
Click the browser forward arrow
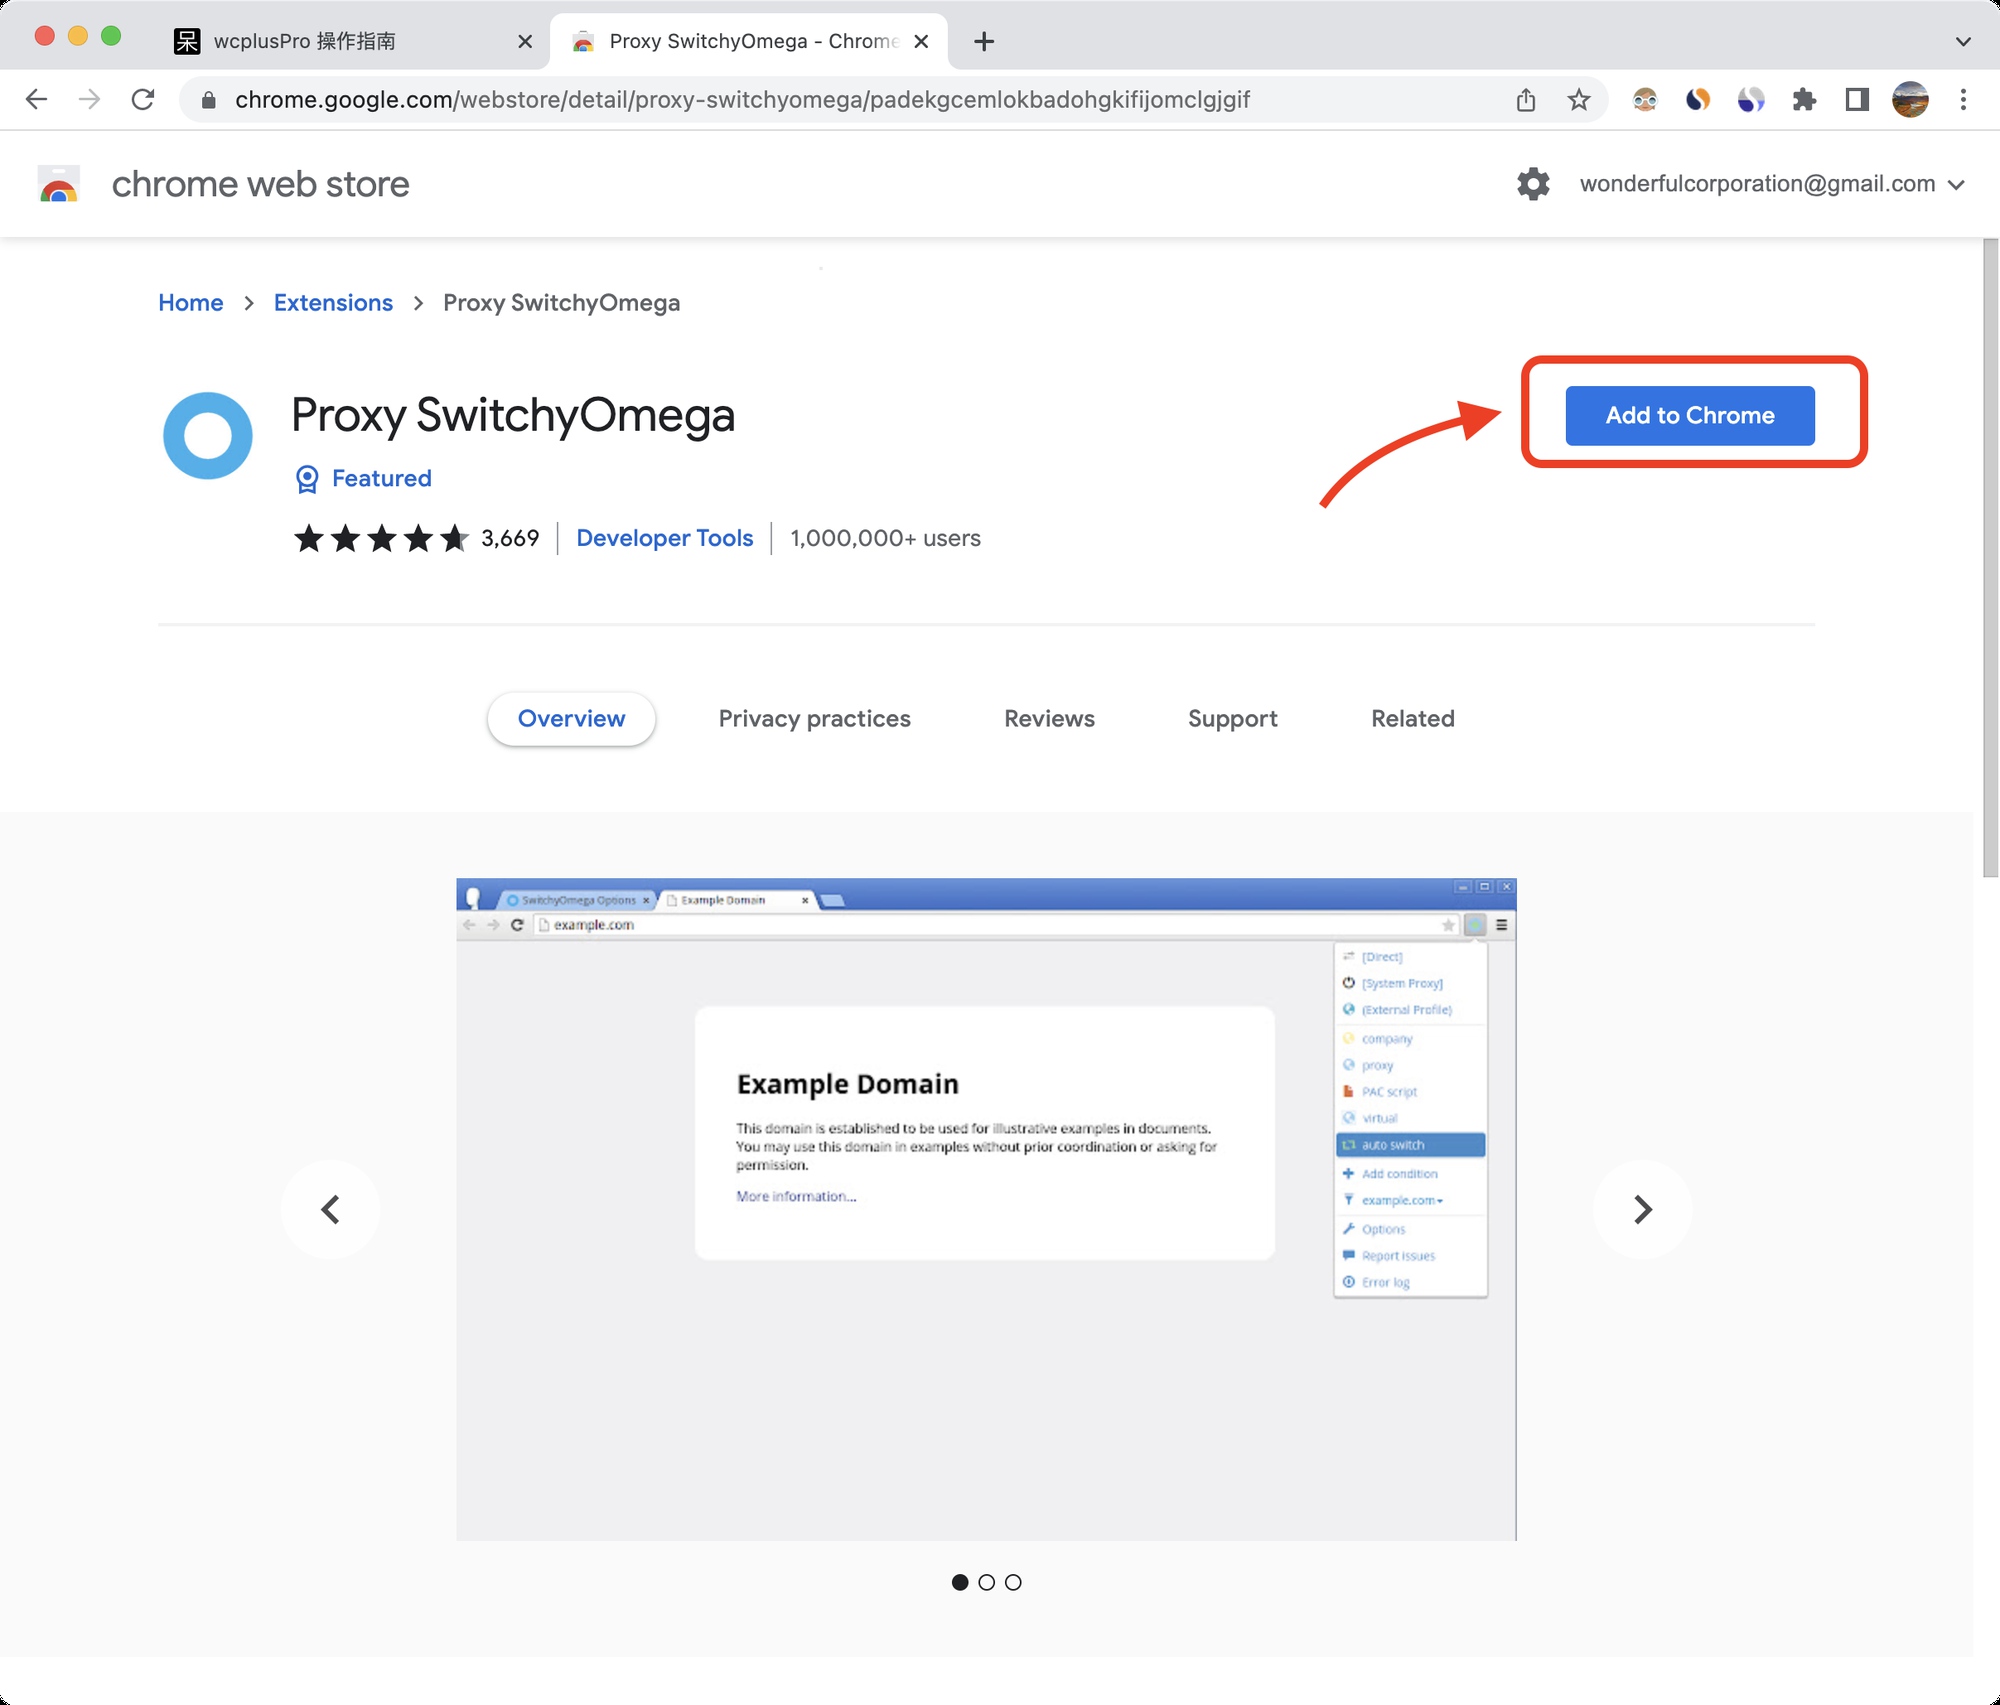point(90,99)
